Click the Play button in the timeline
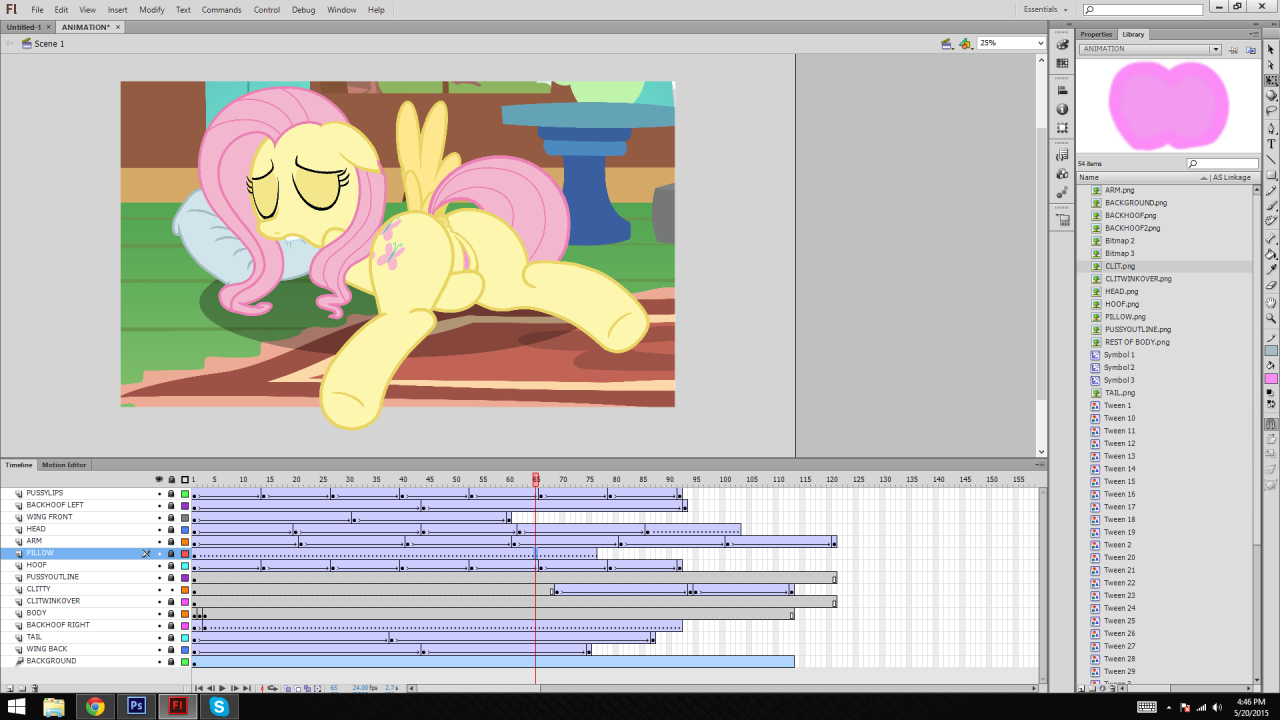 222,688
